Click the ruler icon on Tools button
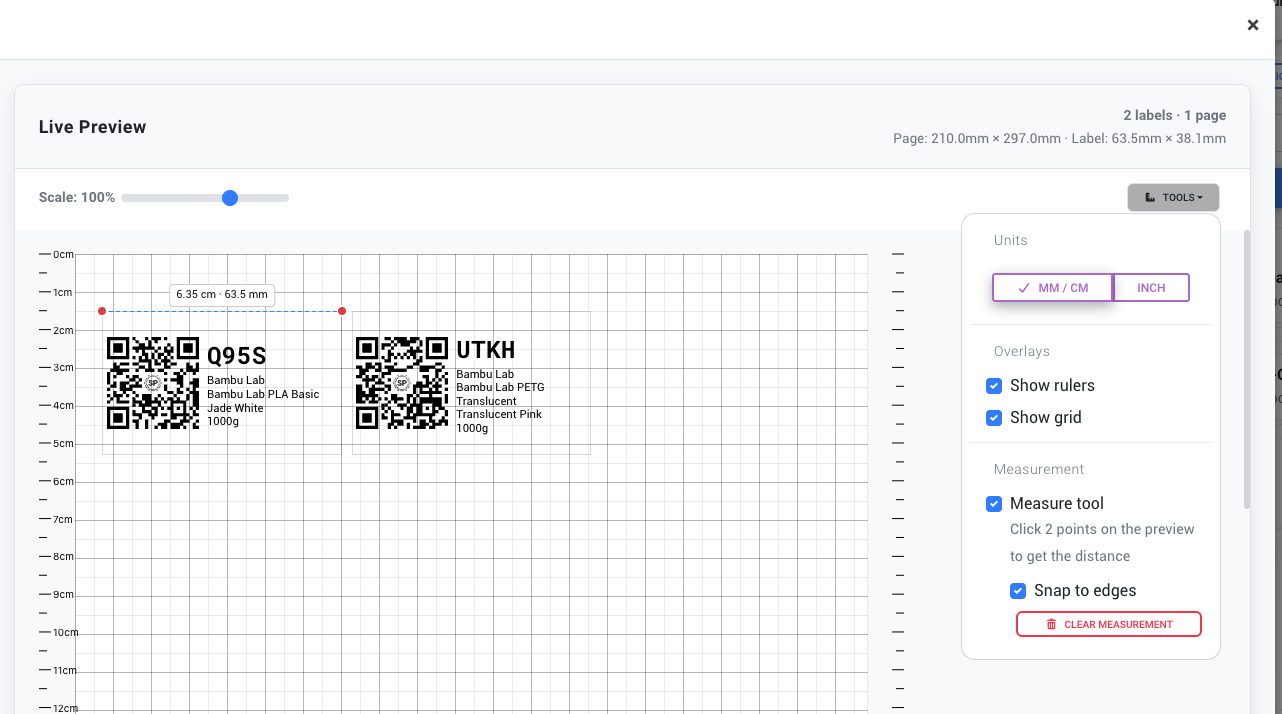Image resolution: width=1282 pixels, height=714 pixels. (x=1150, y=198)
